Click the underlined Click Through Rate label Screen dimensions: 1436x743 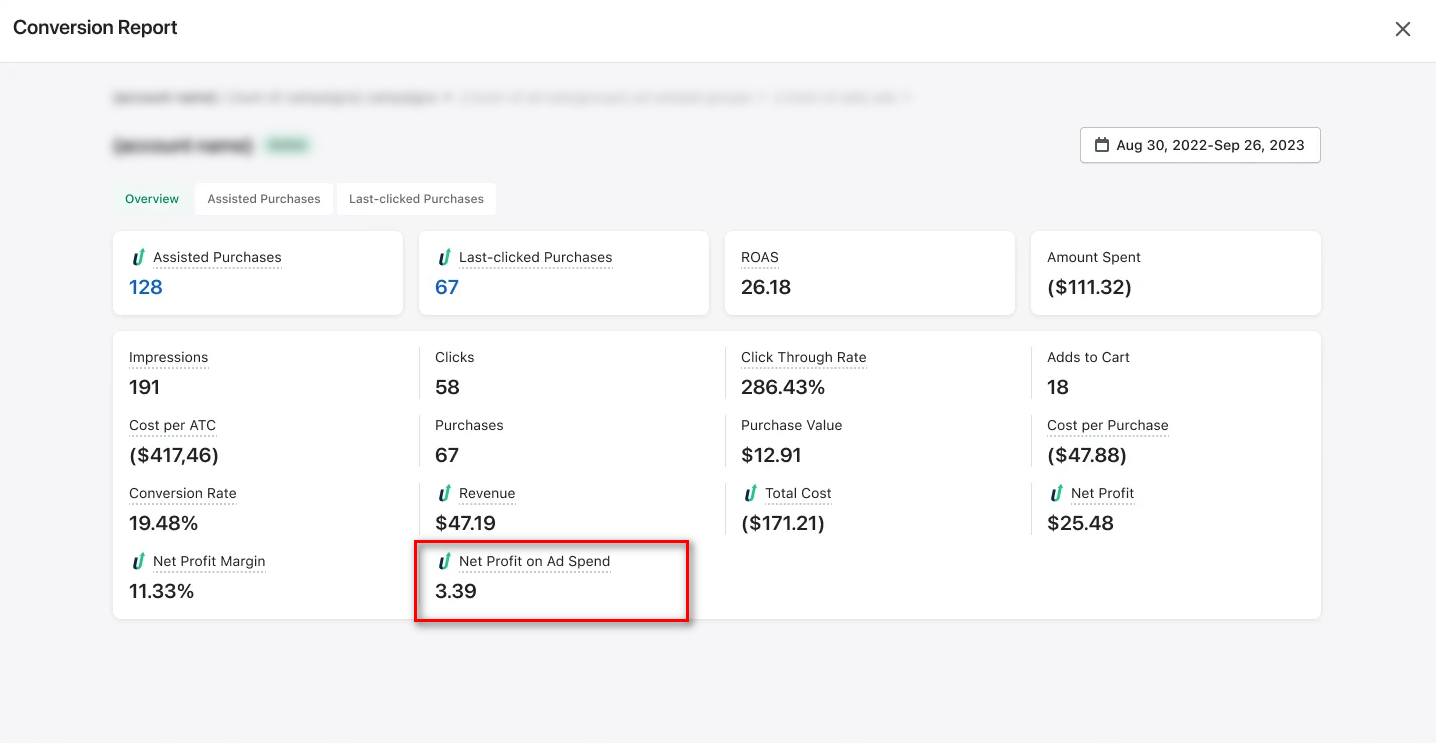coord(803,357)
